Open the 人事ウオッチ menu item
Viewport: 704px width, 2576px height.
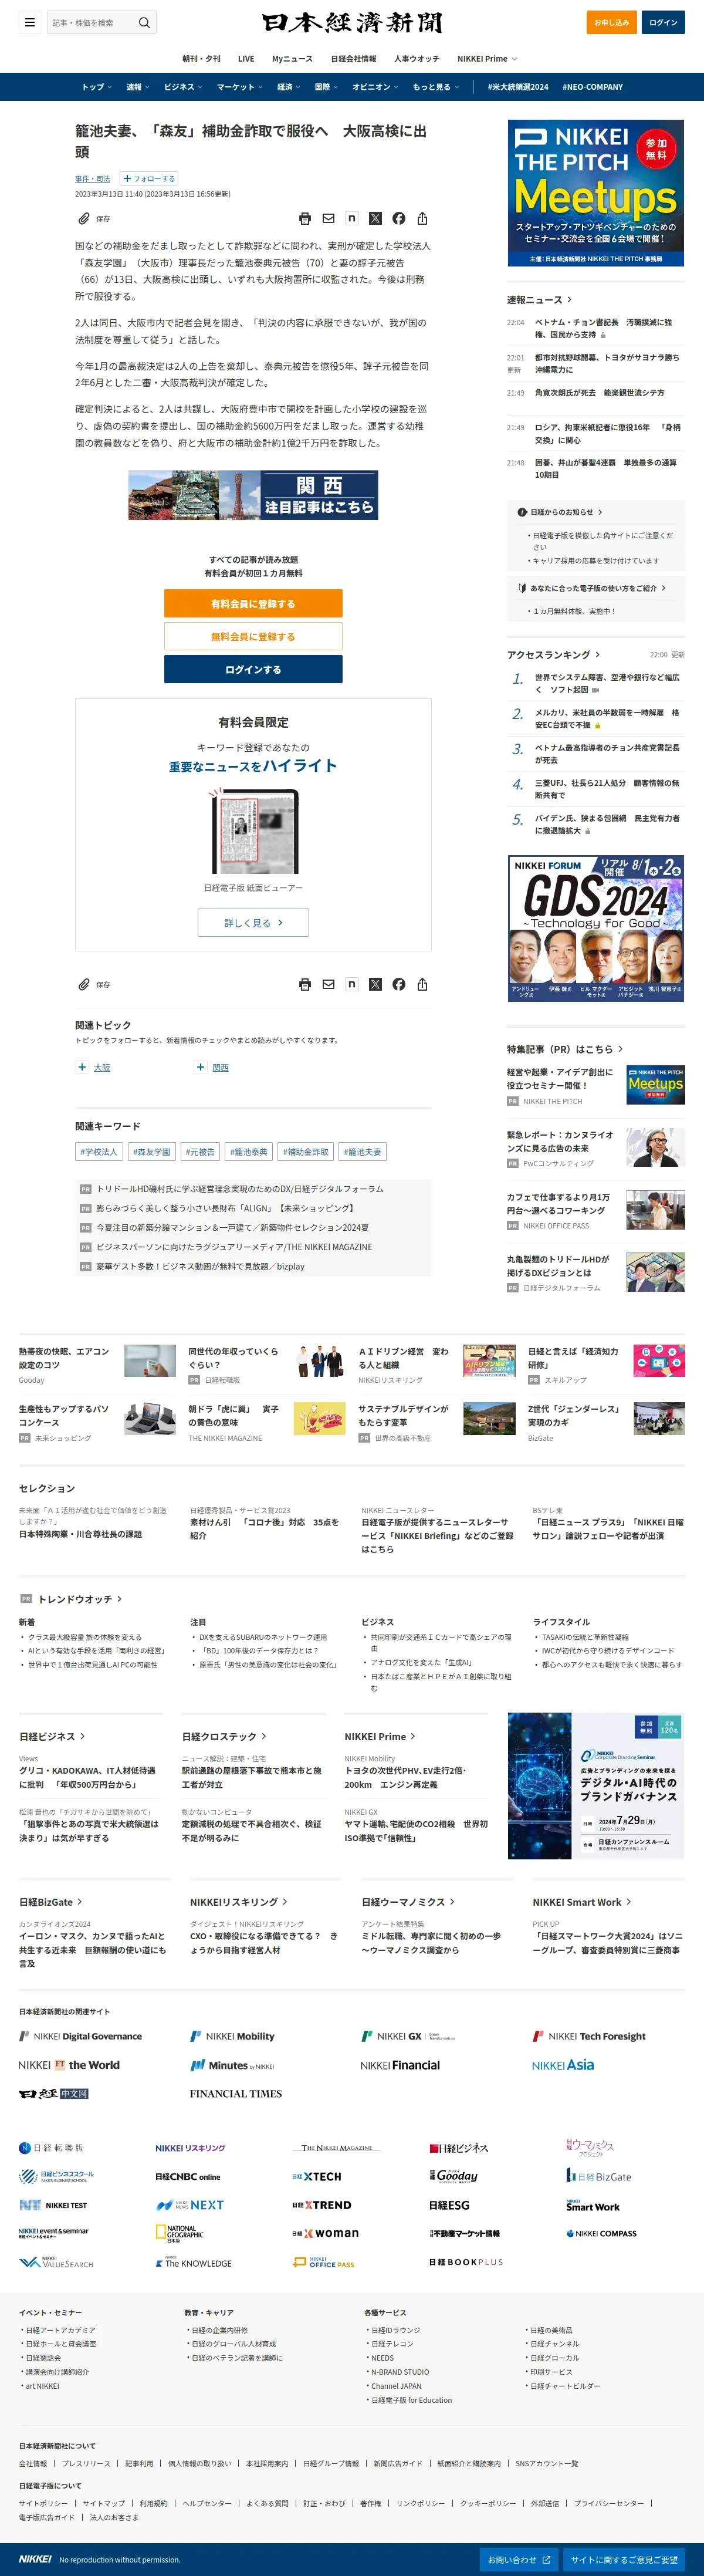tap(418, 59)
